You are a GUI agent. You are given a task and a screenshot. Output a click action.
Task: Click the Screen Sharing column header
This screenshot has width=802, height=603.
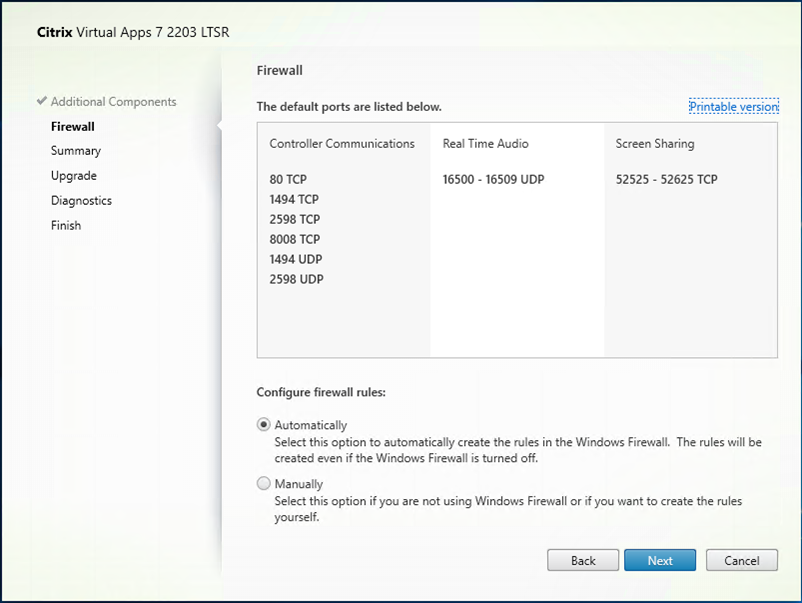click(x=655, y=144)
